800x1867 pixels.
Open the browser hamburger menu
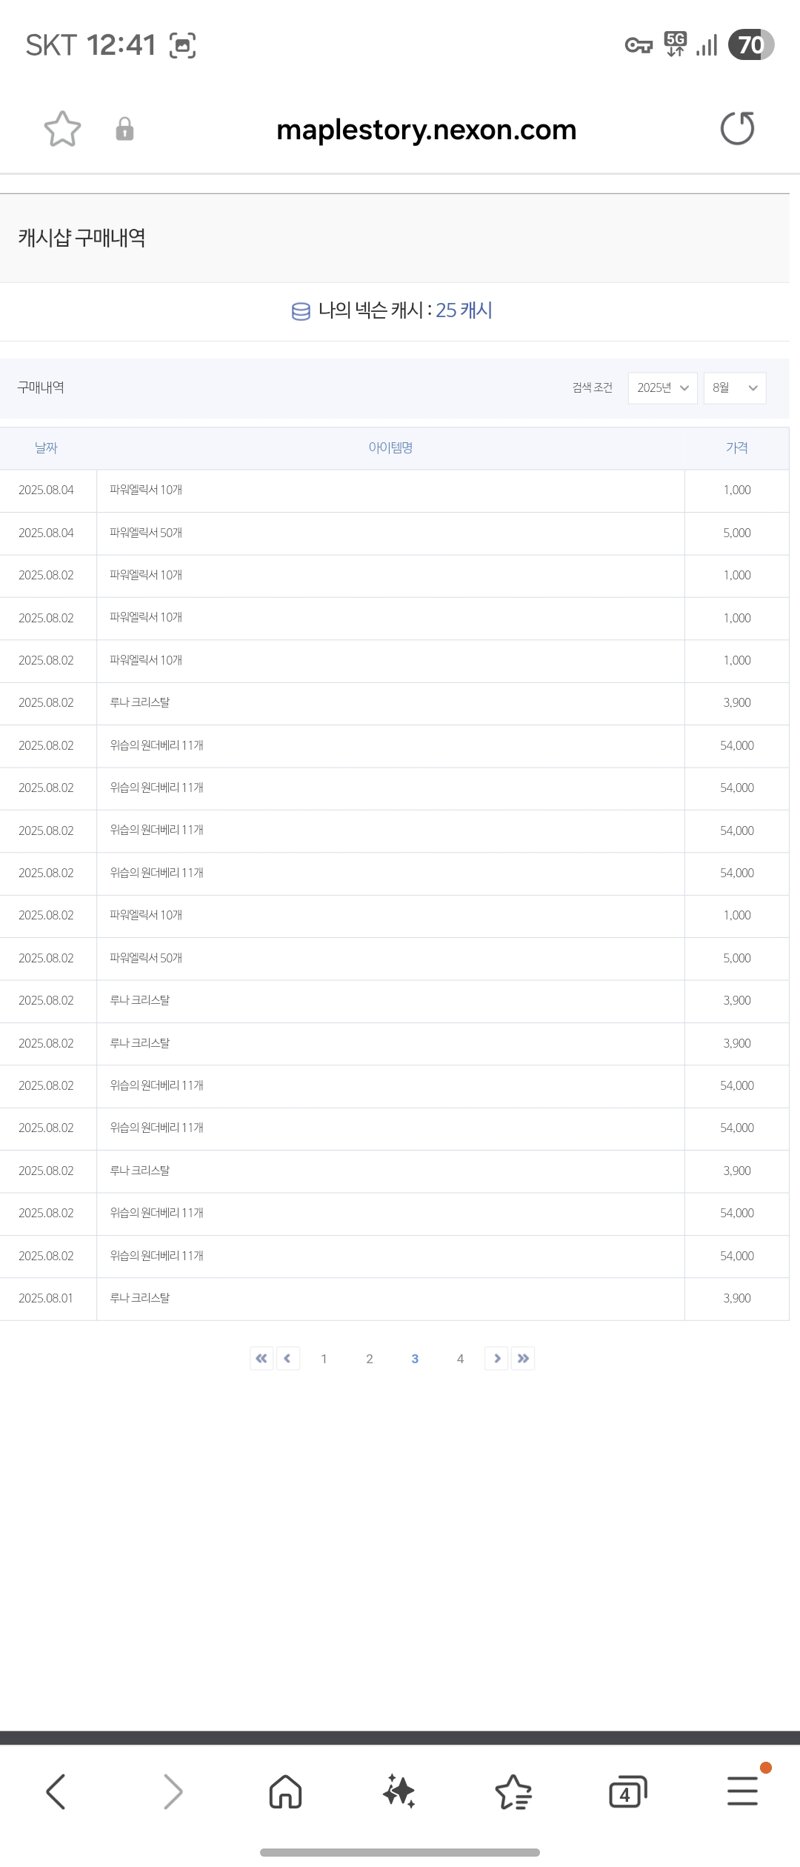[743, 1790]
